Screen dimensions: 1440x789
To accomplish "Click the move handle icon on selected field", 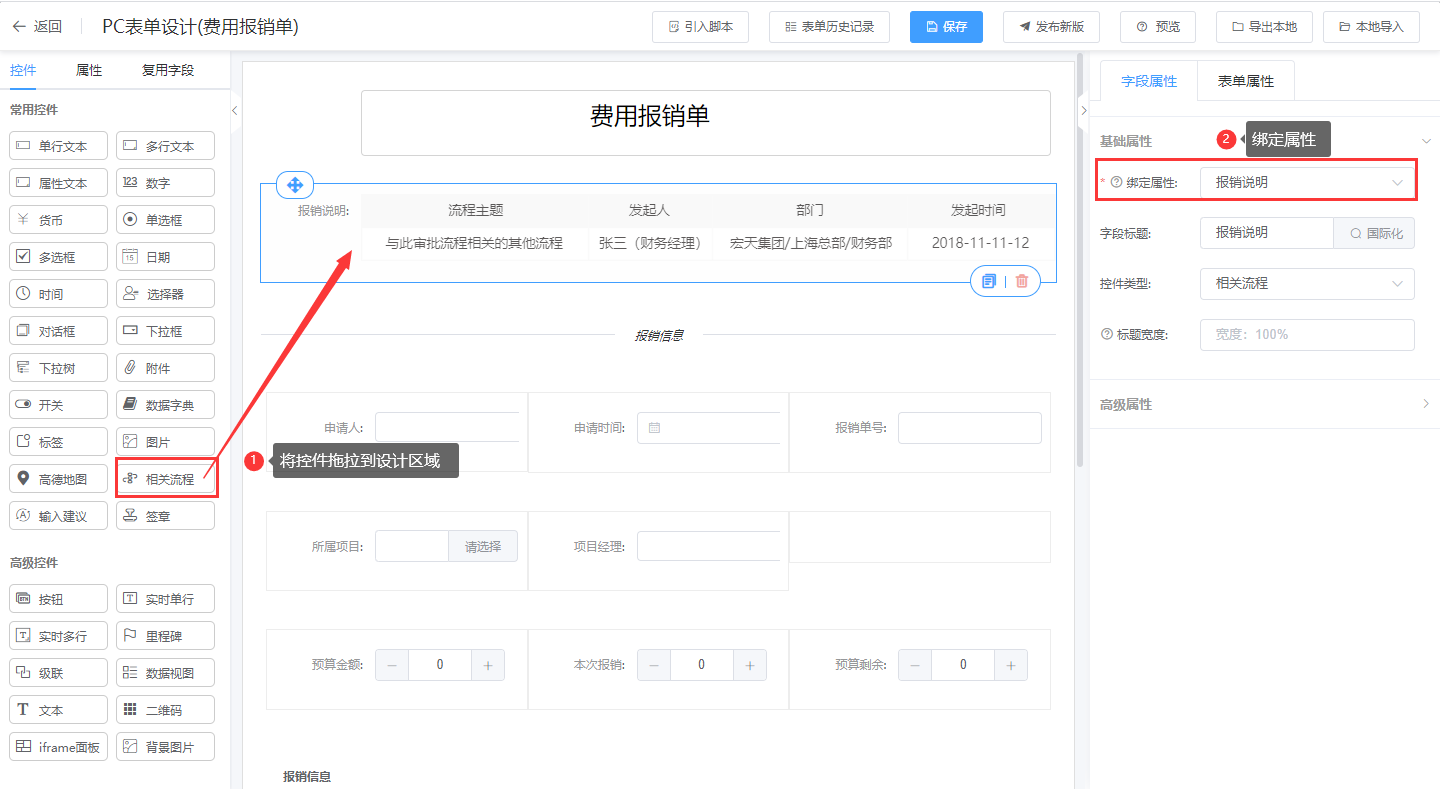I will pyautogui.click(x=295, y=185).
